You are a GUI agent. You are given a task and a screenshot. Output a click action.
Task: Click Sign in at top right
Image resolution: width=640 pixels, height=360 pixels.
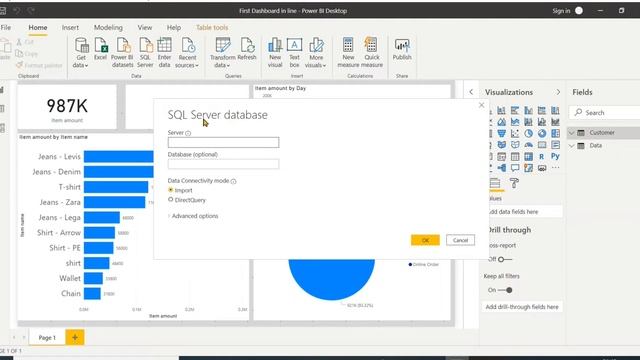(x=561, y=11)
